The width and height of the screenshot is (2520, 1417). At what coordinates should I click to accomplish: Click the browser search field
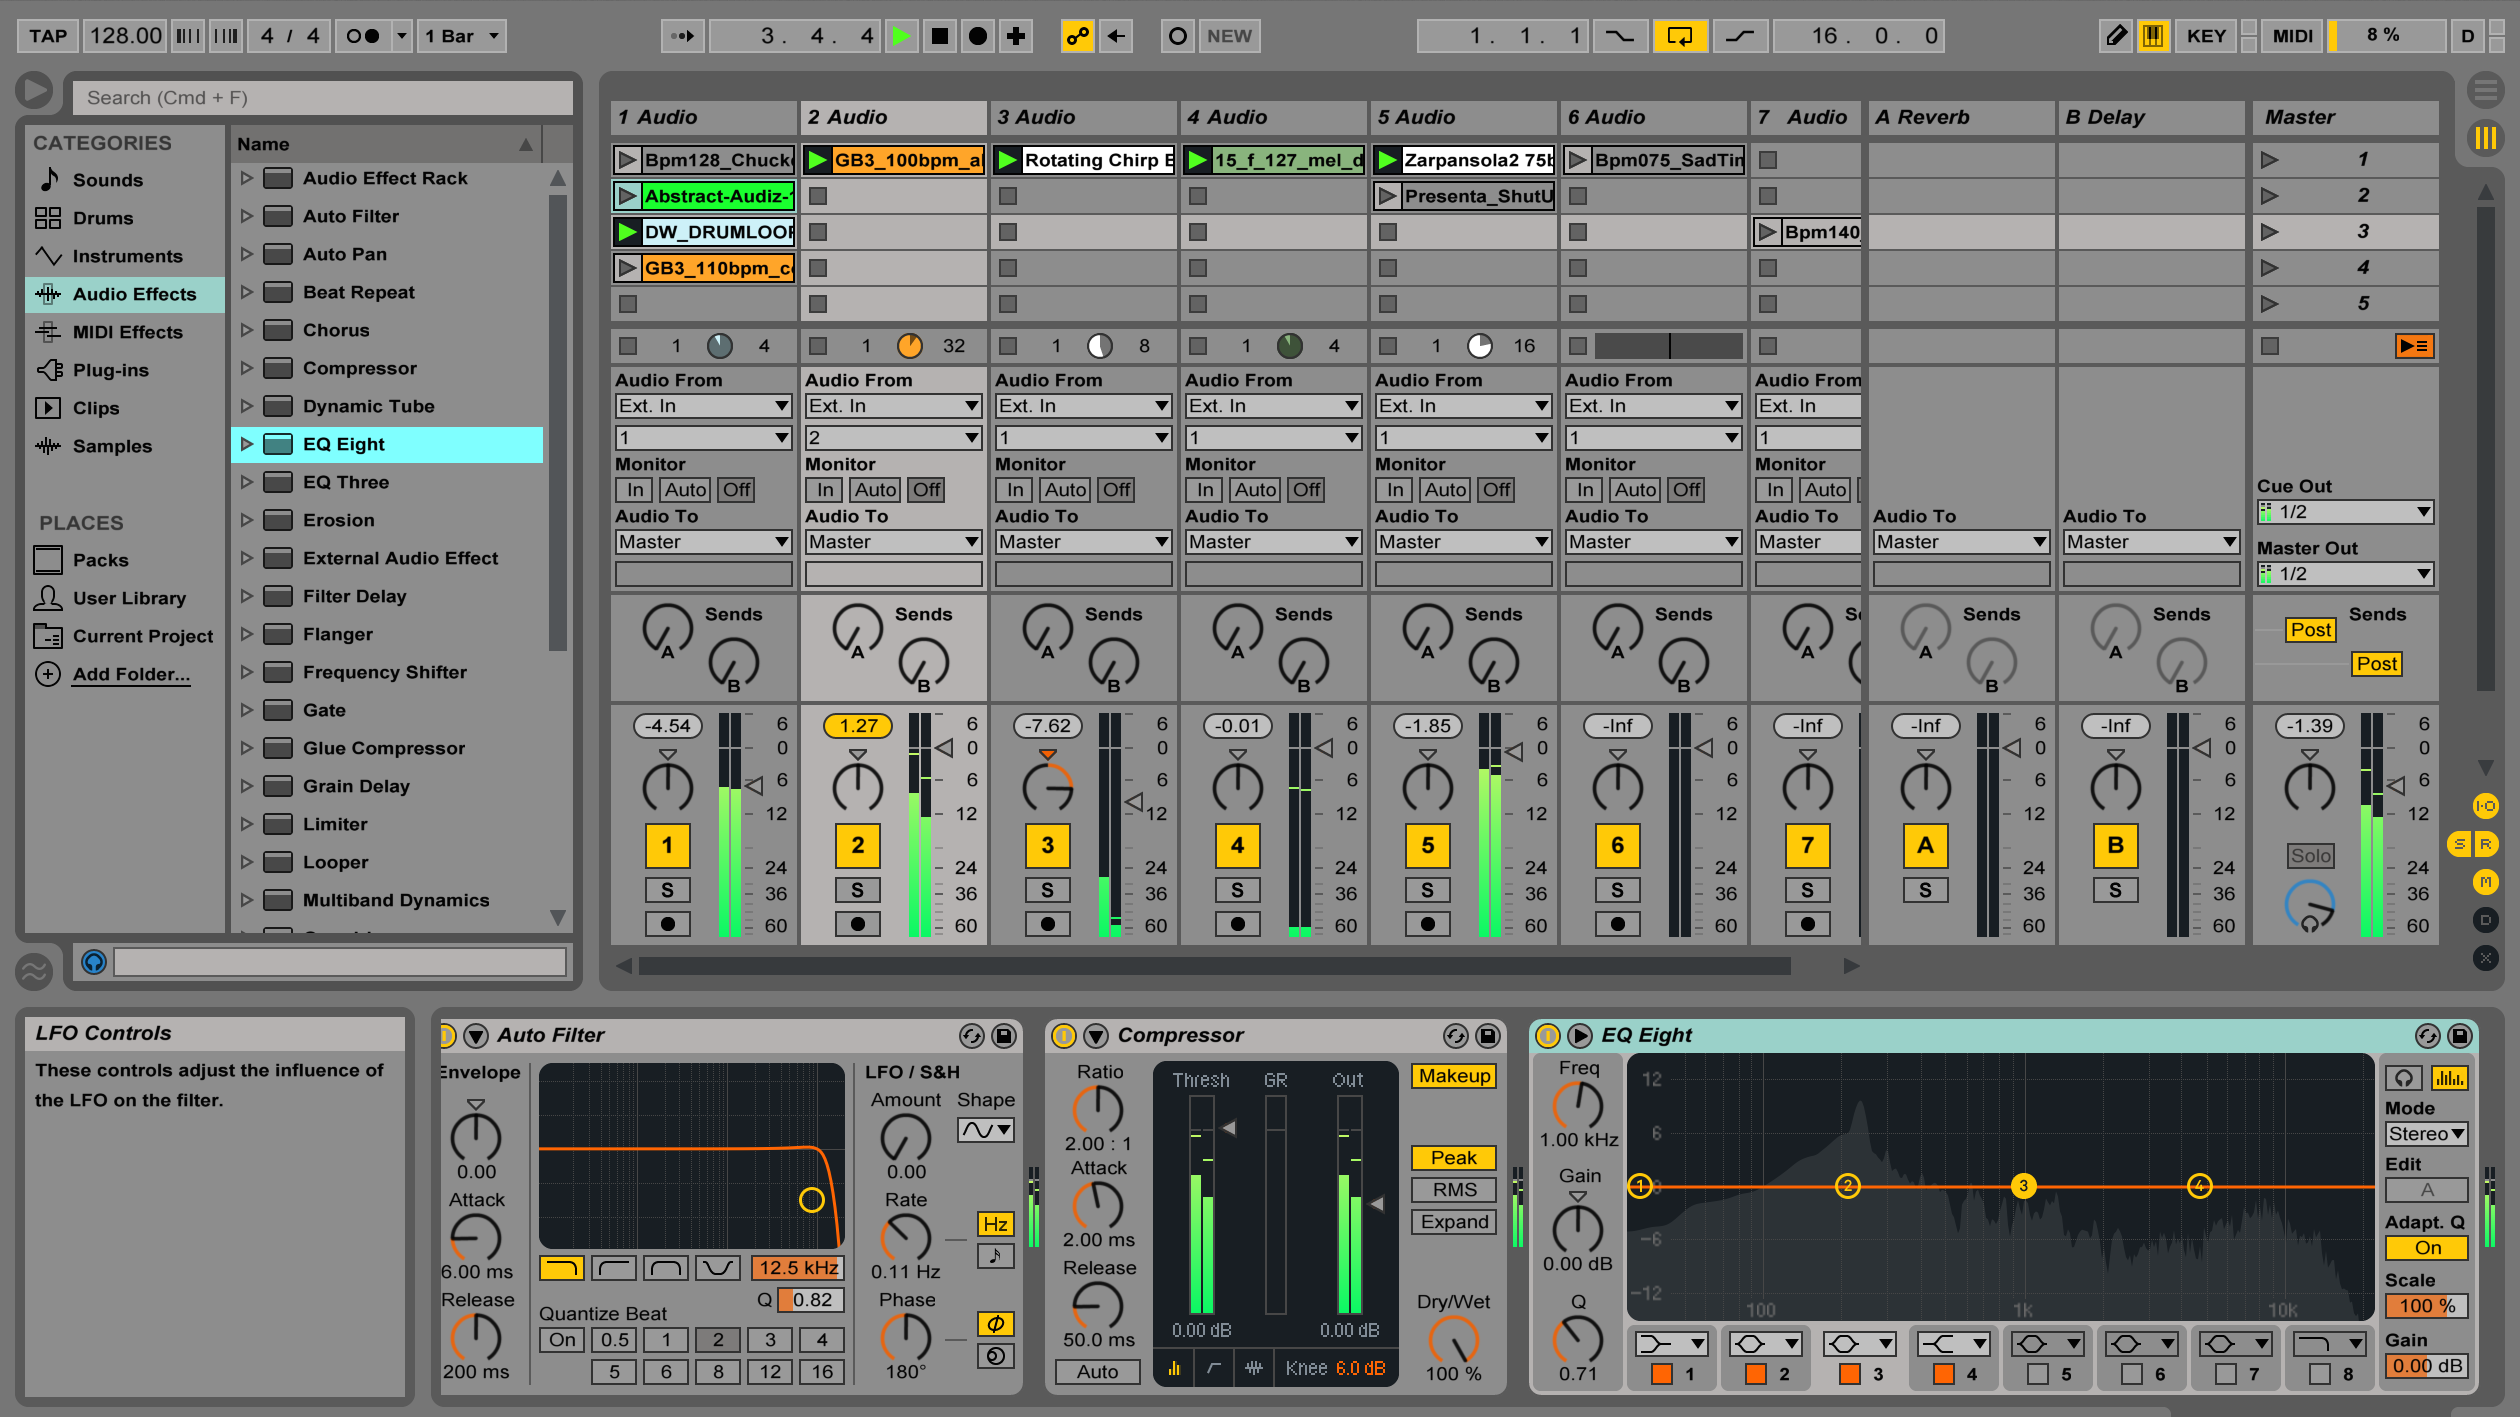[322, 97]
